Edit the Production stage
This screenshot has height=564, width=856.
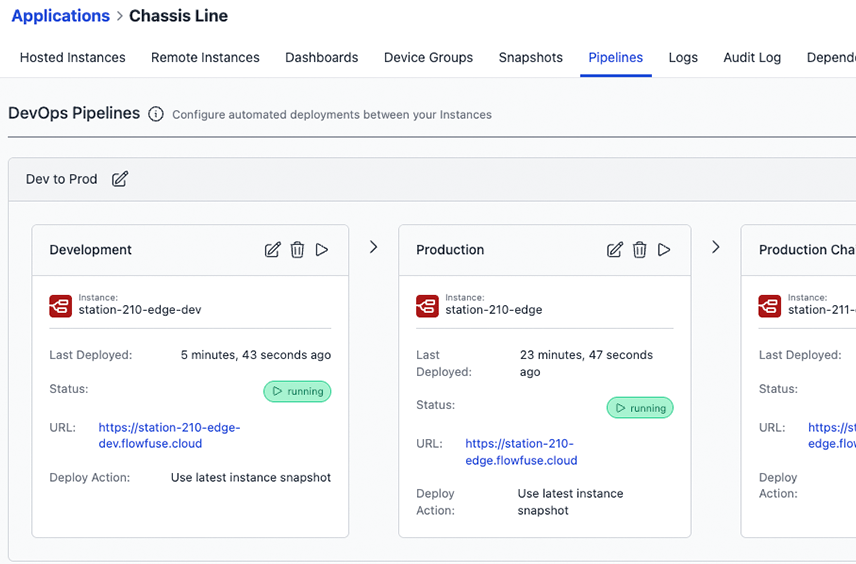click(615, 250)
